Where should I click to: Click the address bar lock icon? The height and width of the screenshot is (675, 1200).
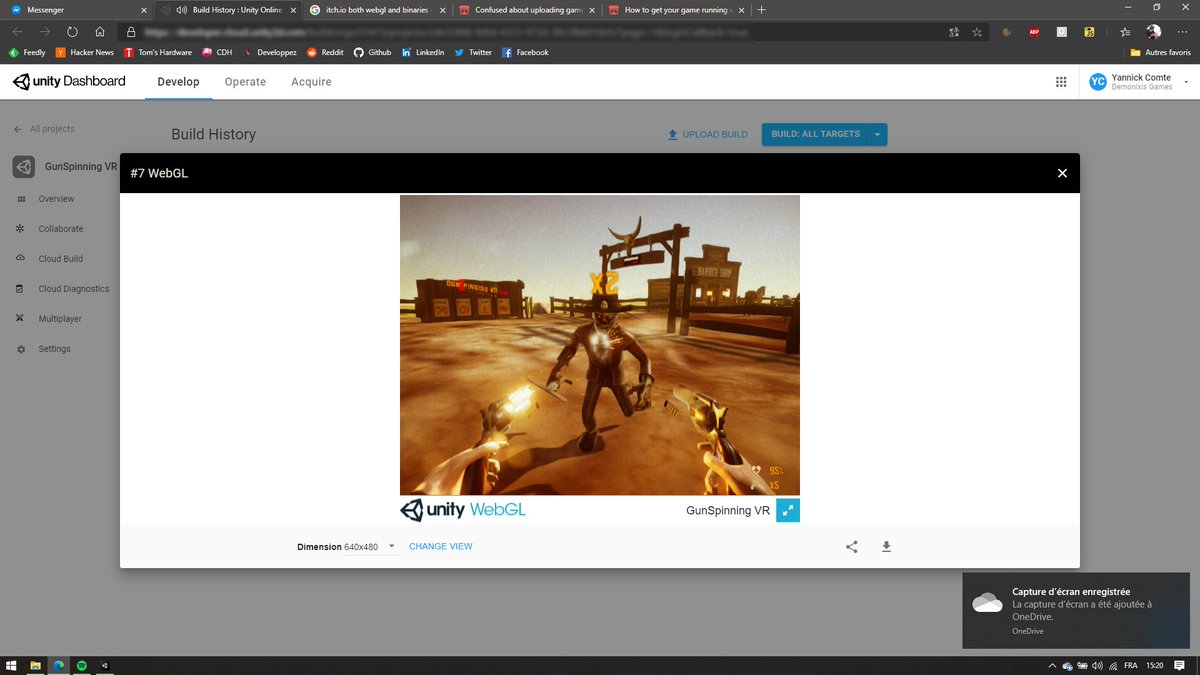point(132,32)
